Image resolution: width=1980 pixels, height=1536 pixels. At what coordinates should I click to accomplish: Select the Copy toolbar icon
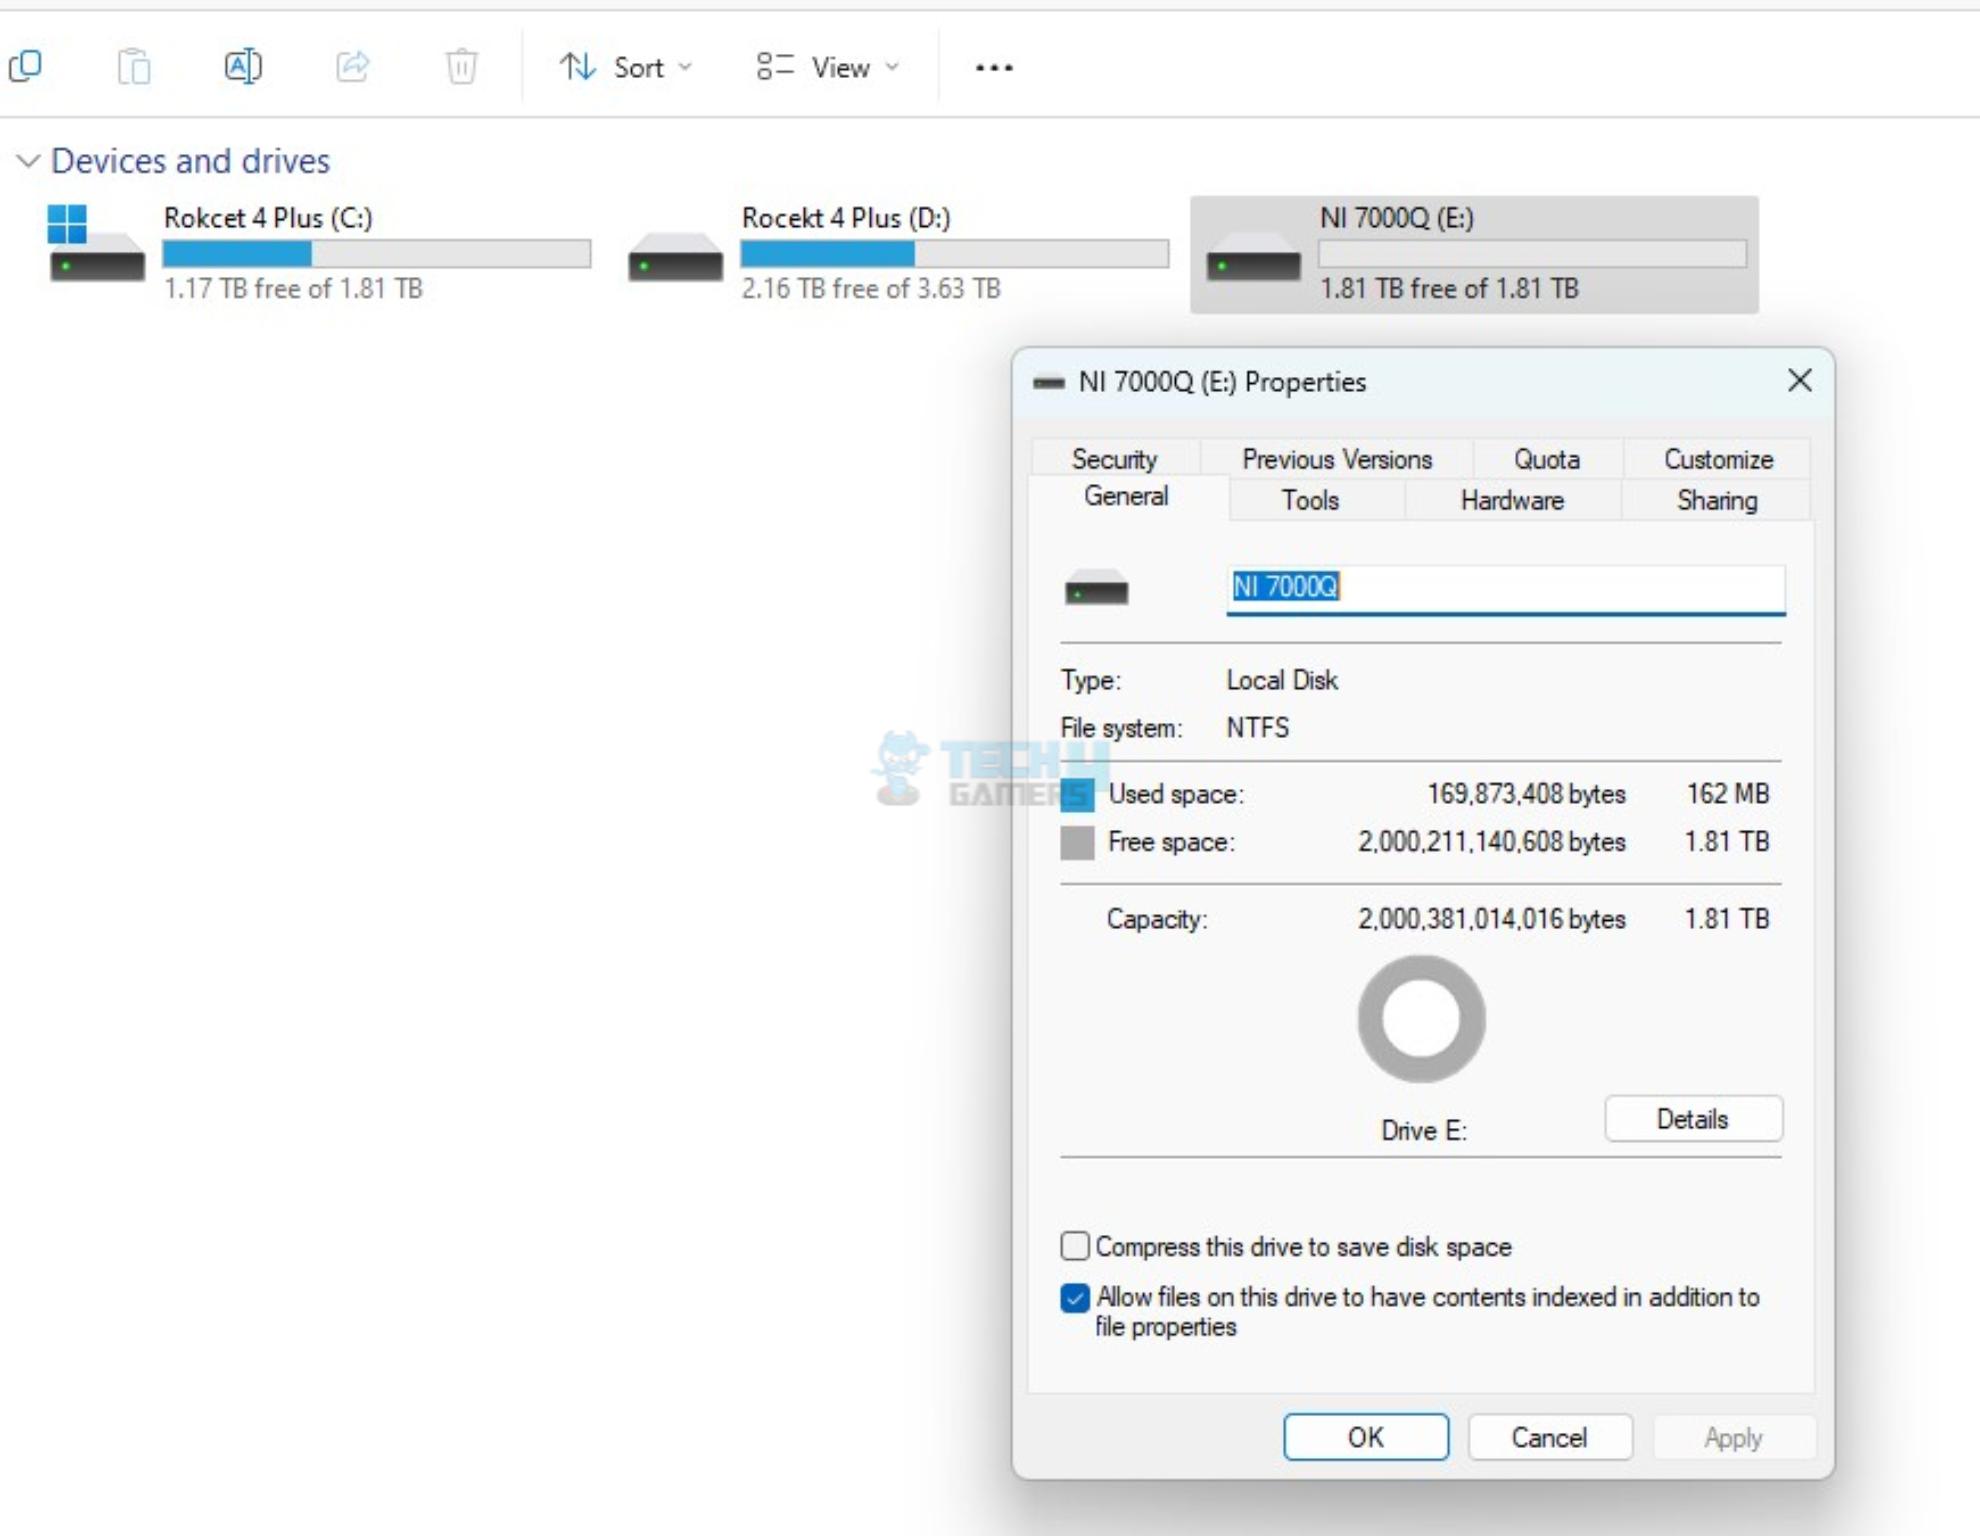26,66
